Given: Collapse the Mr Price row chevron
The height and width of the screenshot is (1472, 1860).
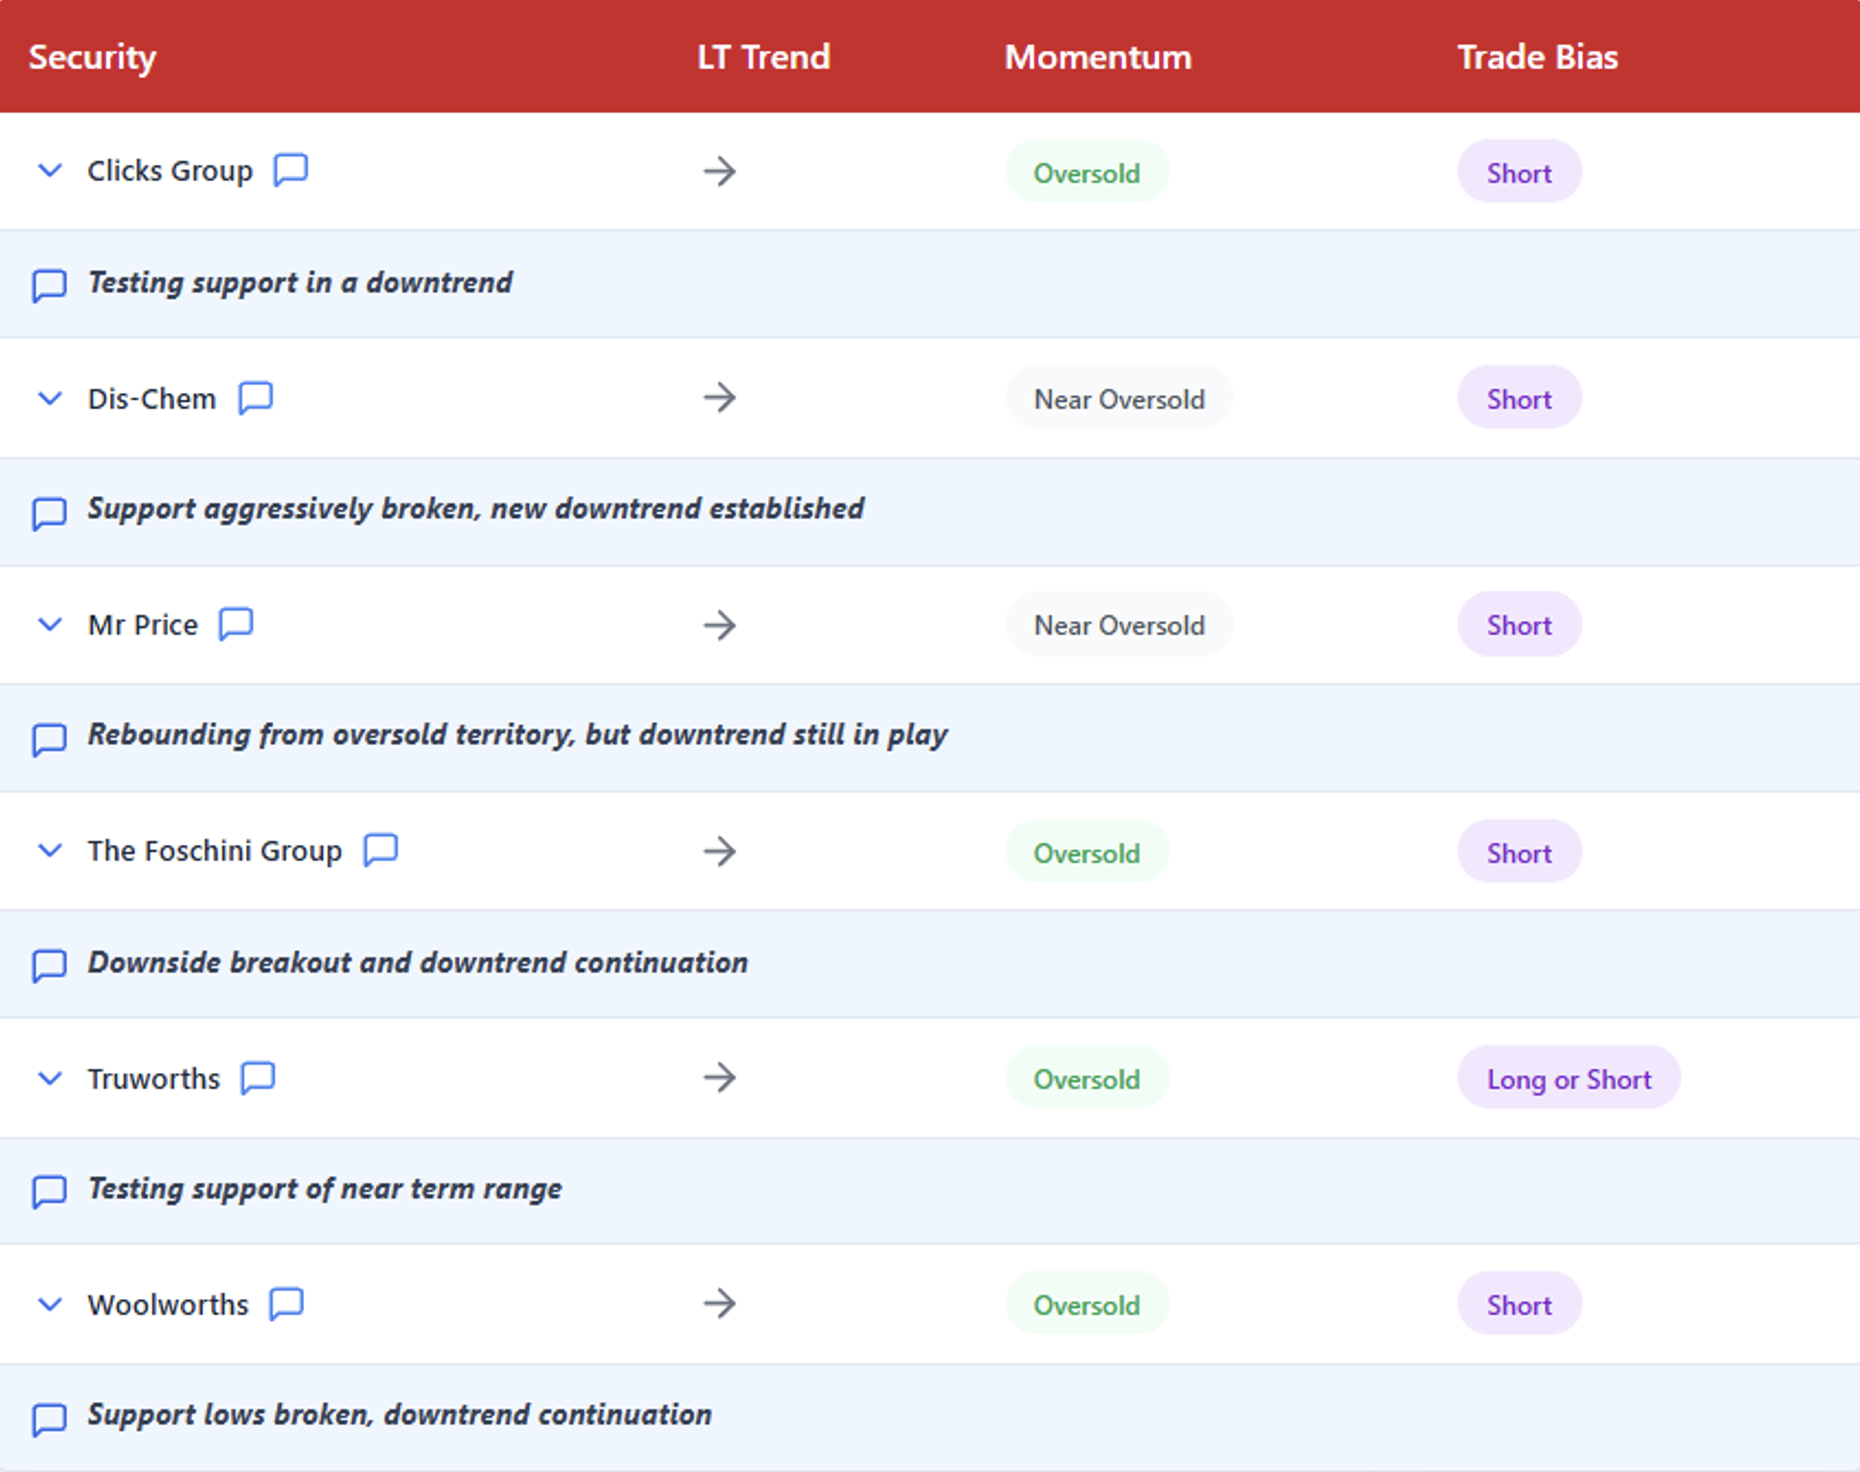Looking at the screenshot, I should [x=49, y=625].
